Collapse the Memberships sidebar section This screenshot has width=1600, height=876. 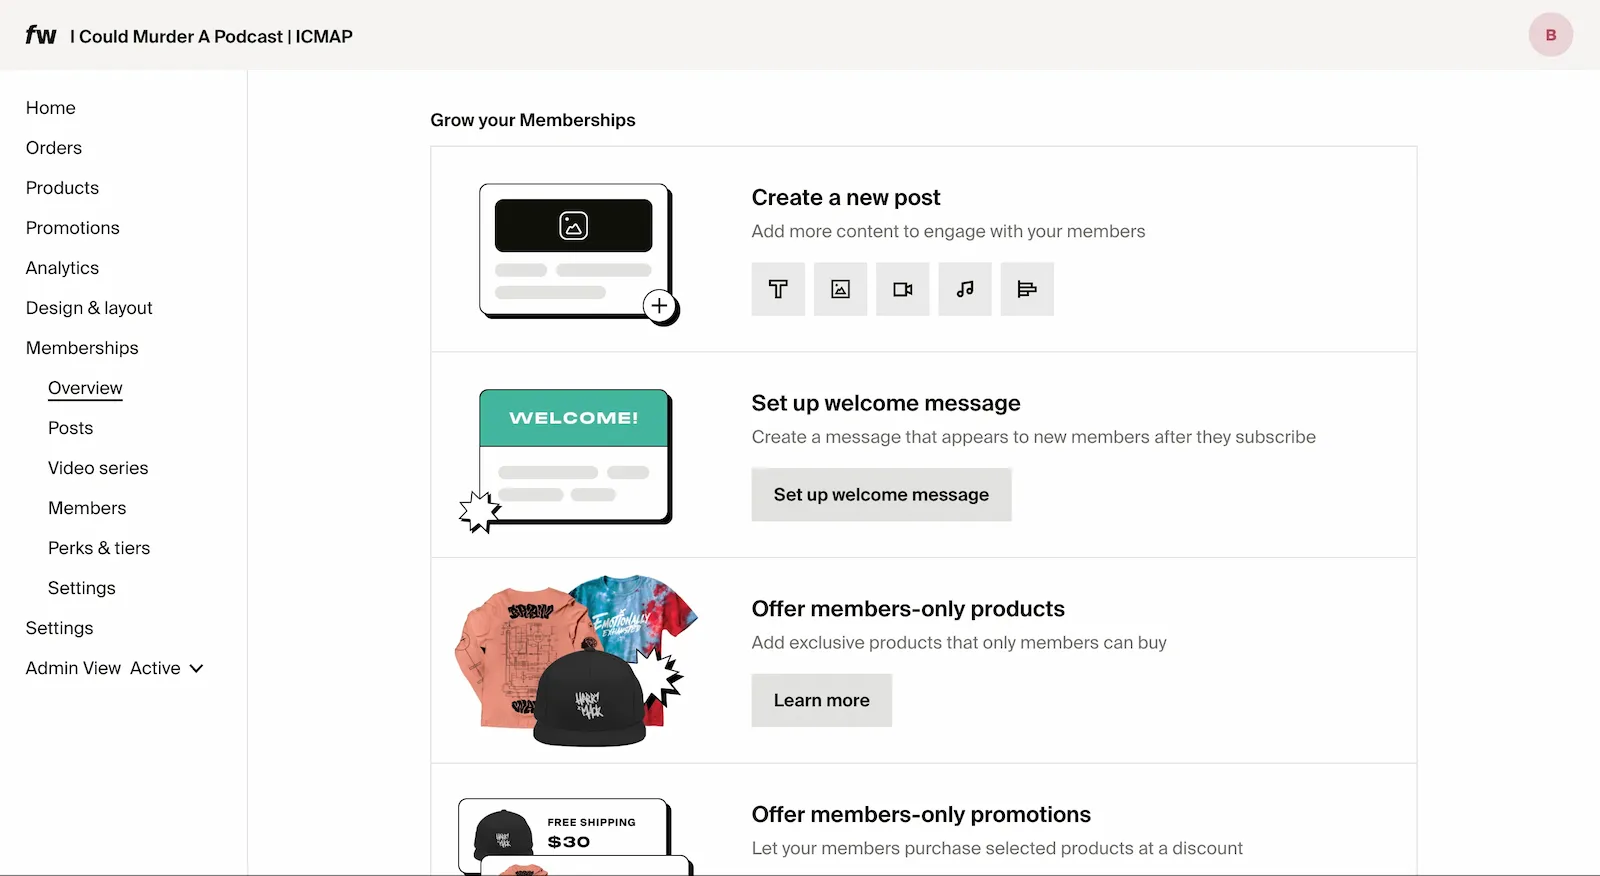click(82, 348)
